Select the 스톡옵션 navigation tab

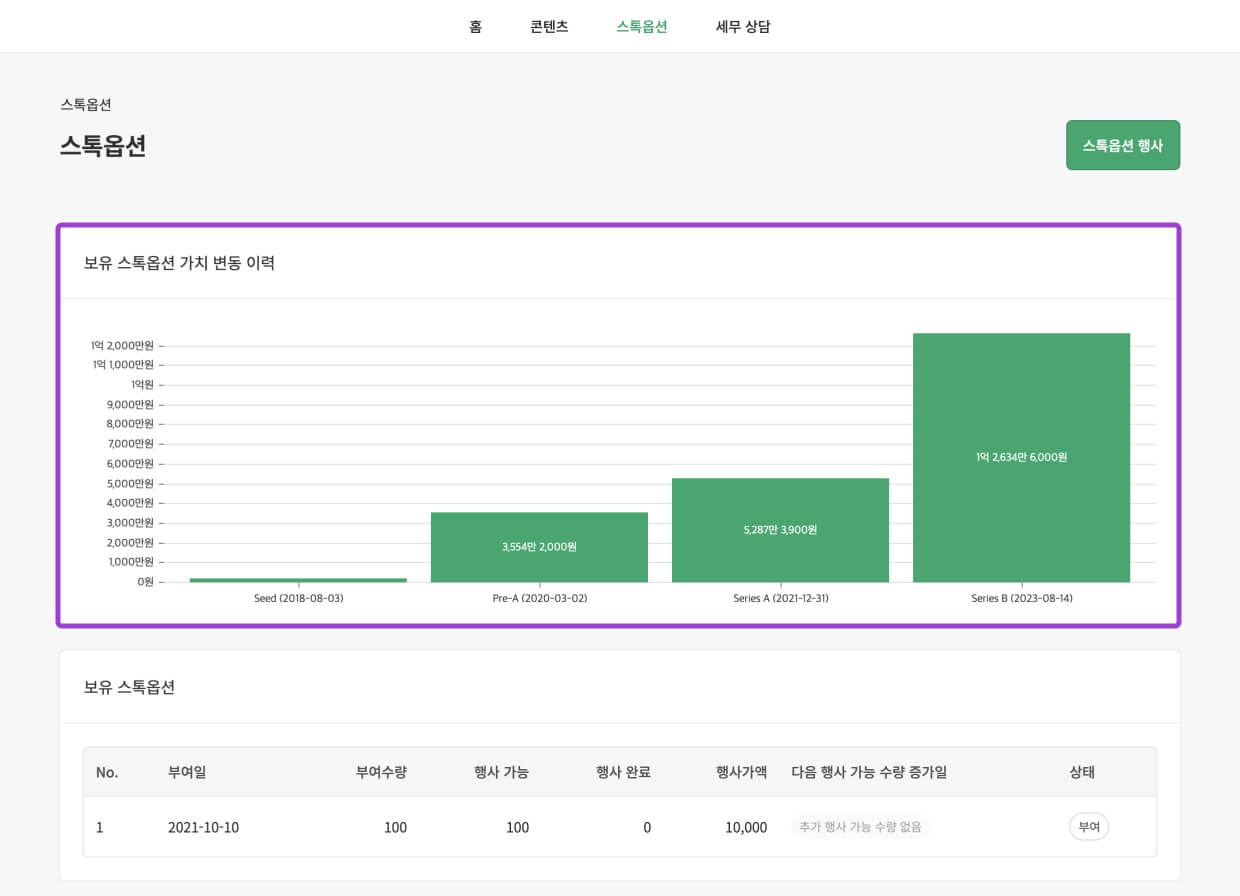click(x=642, y=27)
